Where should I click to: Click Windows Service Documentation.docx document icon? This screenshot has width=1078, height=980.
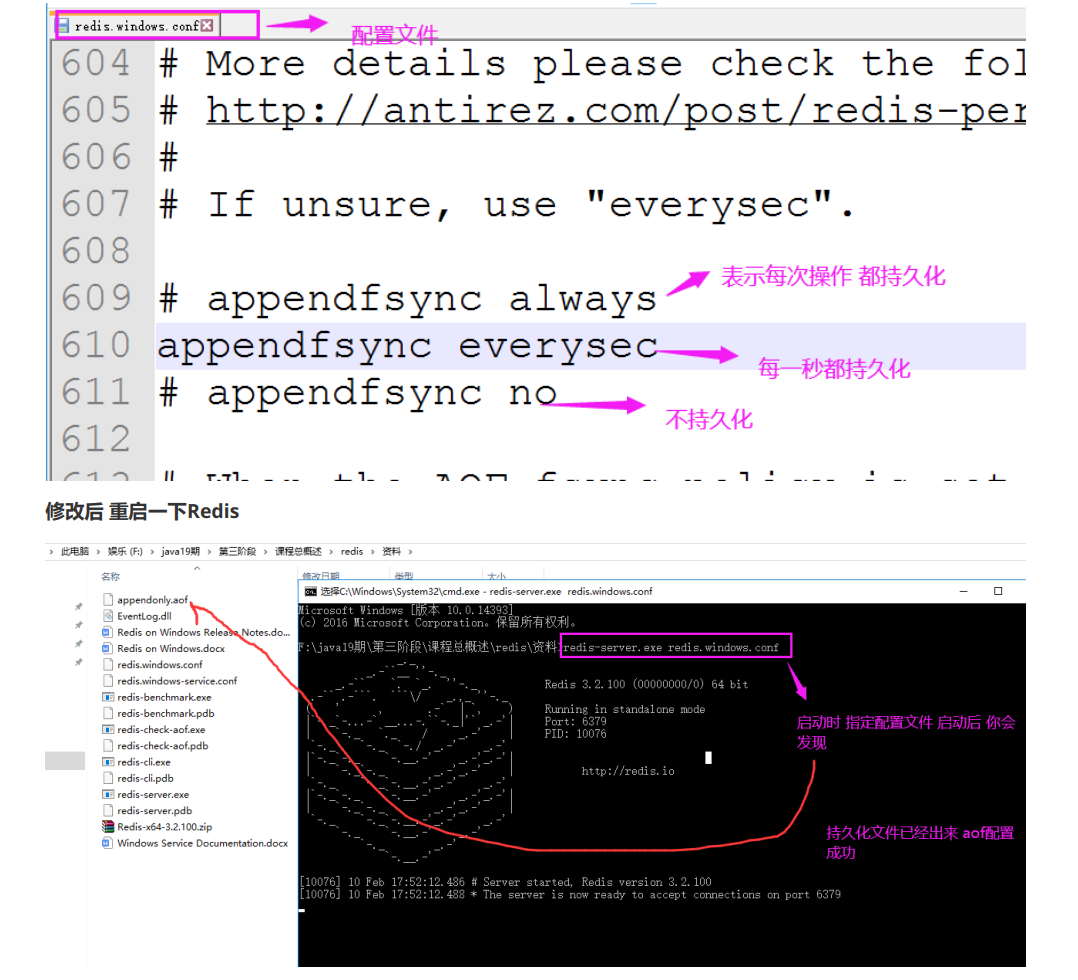[107, 843]
